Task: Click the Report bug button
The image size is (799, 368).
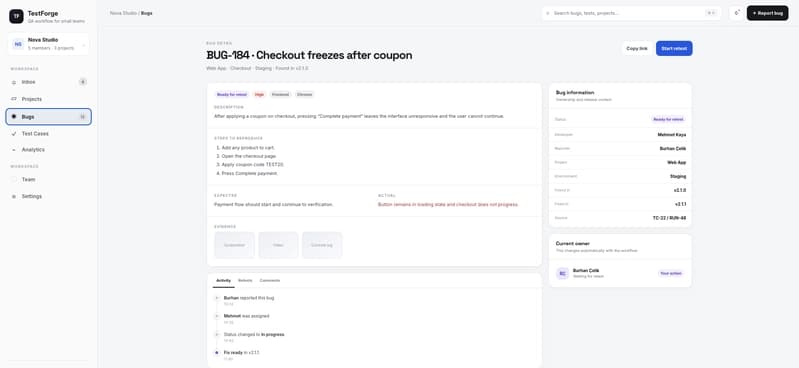Action: tap(767, 13)
